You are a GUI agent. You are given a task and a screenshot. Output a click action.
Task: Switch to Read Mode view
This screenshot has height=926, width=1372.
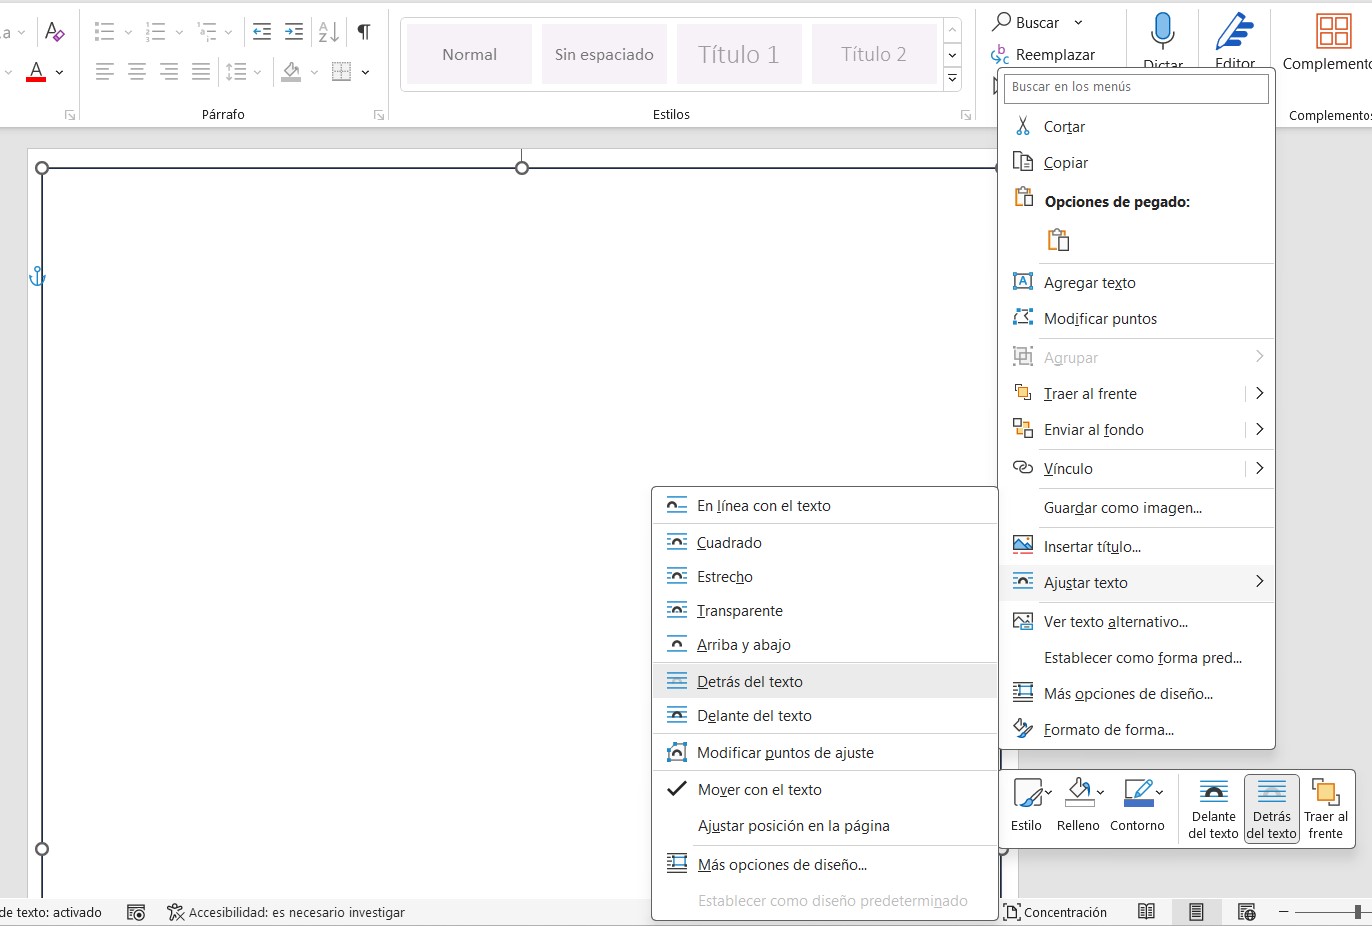coord(1147,912)
